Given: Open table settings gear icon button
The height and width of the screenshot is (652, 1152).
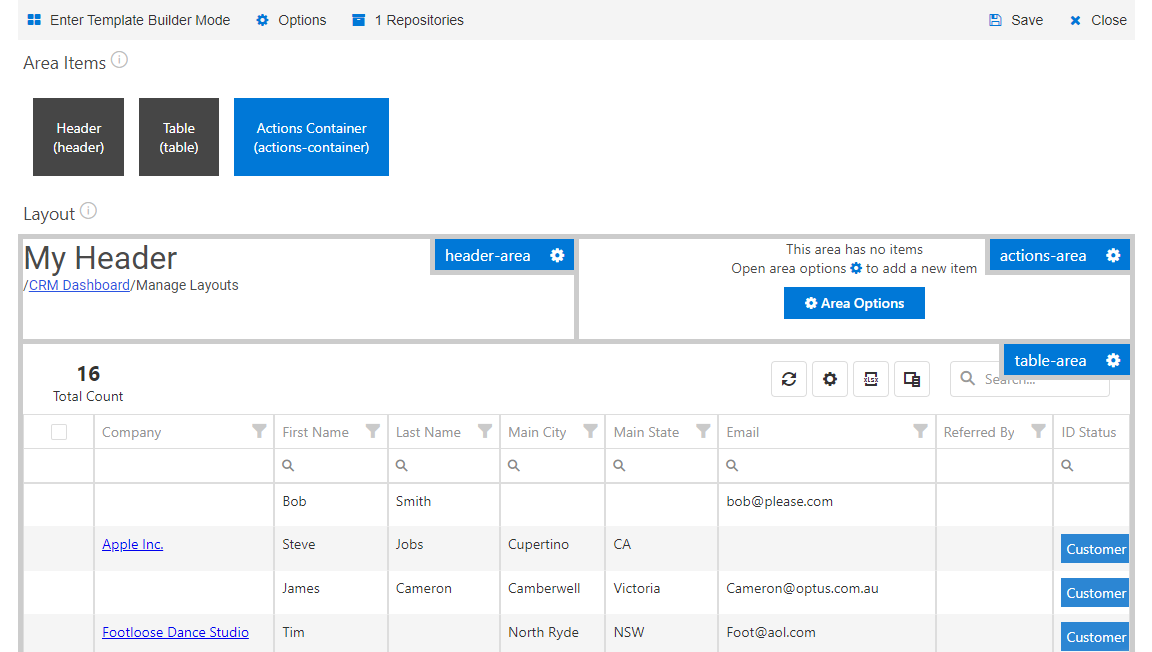Looking at the screenshot, I should coord(830,379).
